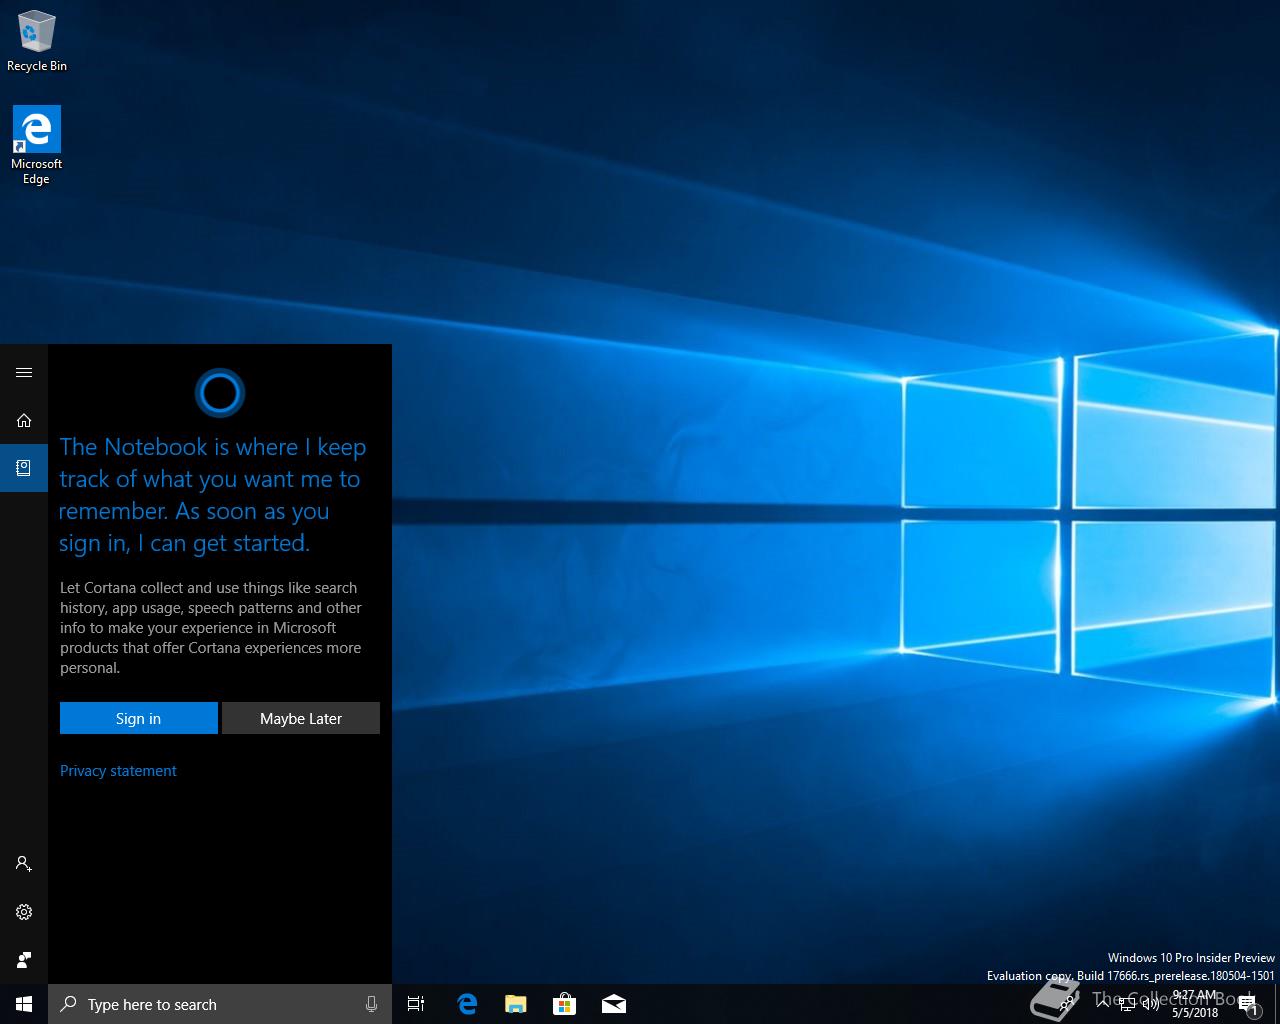Open the Cortana account sign-in icon

(24, 864)
